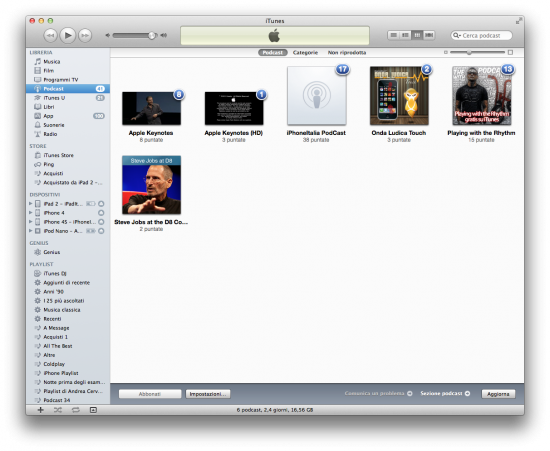Image resolution: width=550 pixels, height=451 pixels.
Task: Select the Categorie tab
Action: click(305, 52)
